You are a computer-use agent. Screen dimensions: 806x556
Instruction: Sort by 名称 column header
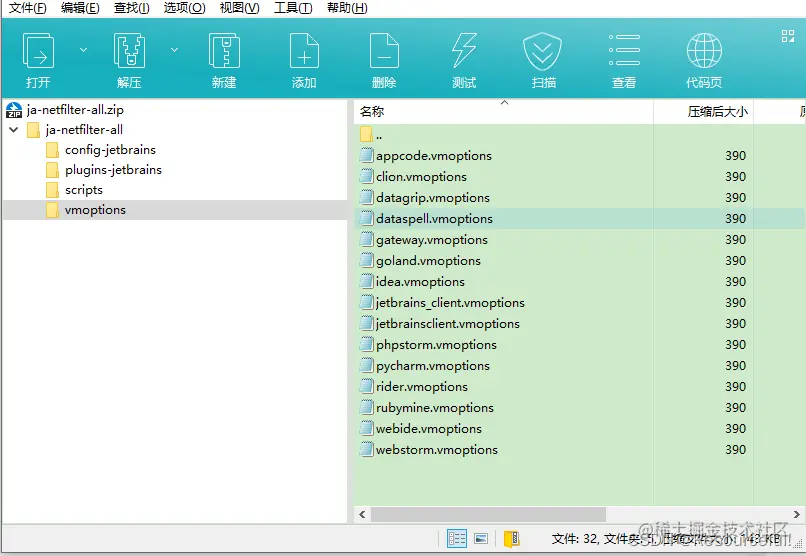[503, 112]
